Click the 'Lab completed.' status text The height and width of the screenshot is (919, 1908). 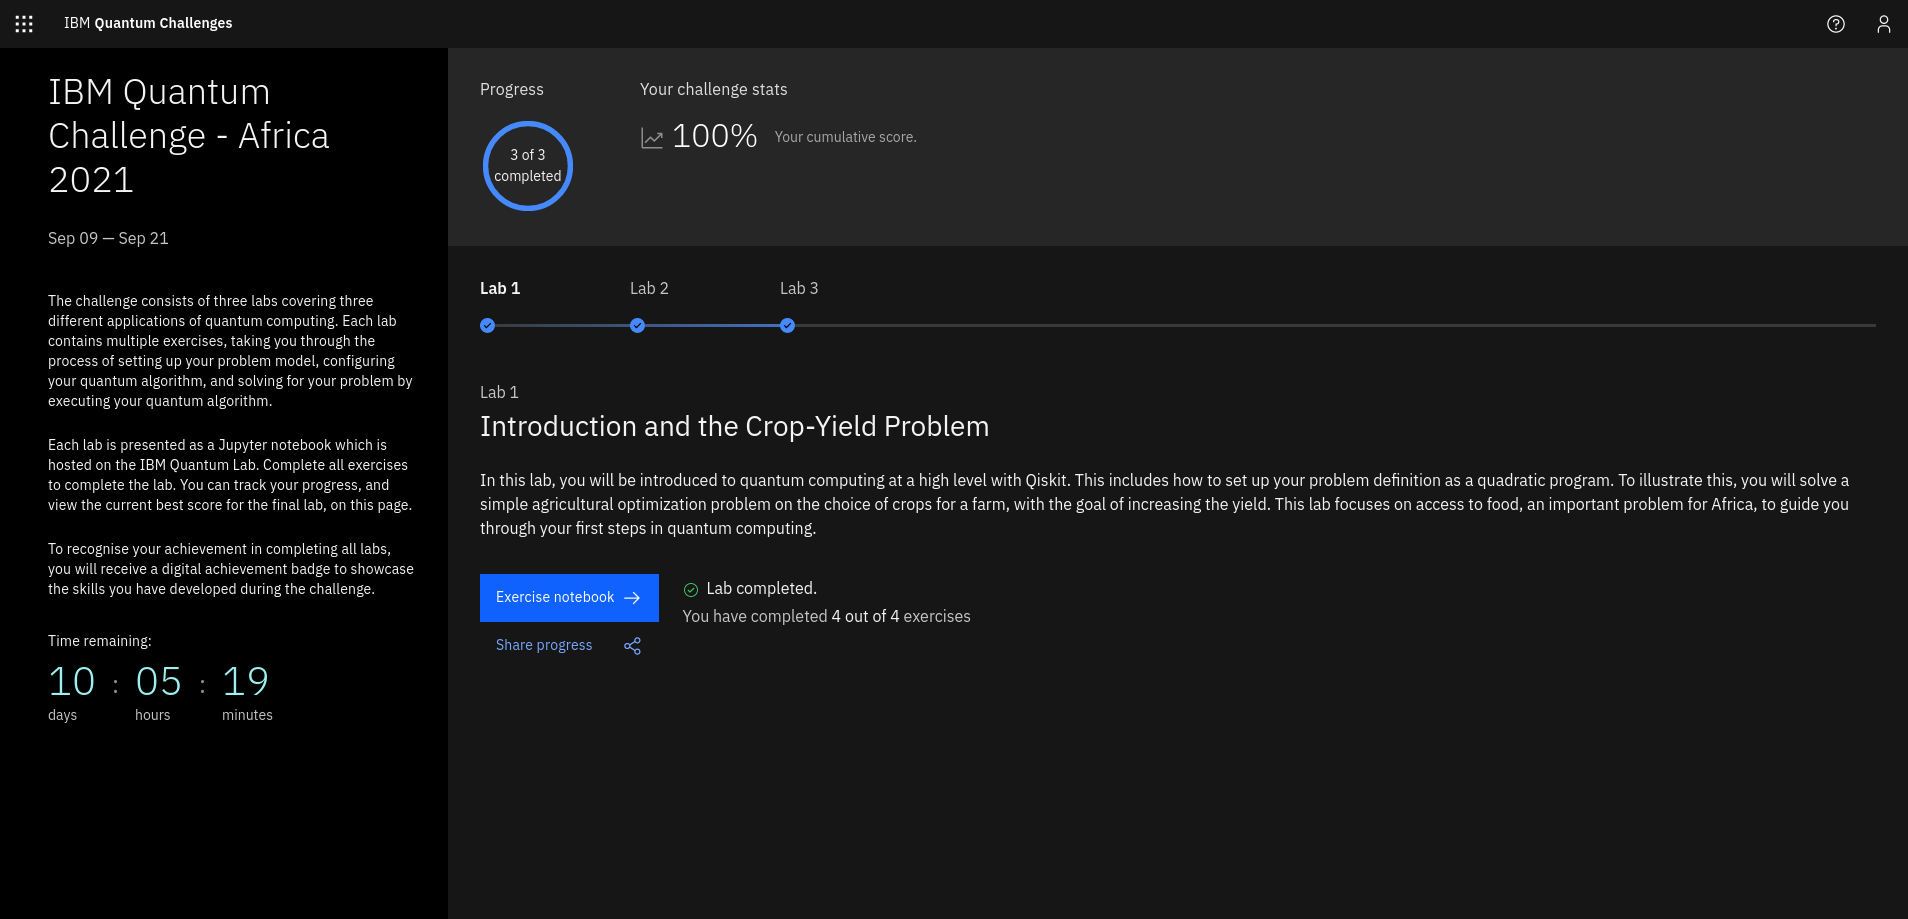(x=761, y=588)
